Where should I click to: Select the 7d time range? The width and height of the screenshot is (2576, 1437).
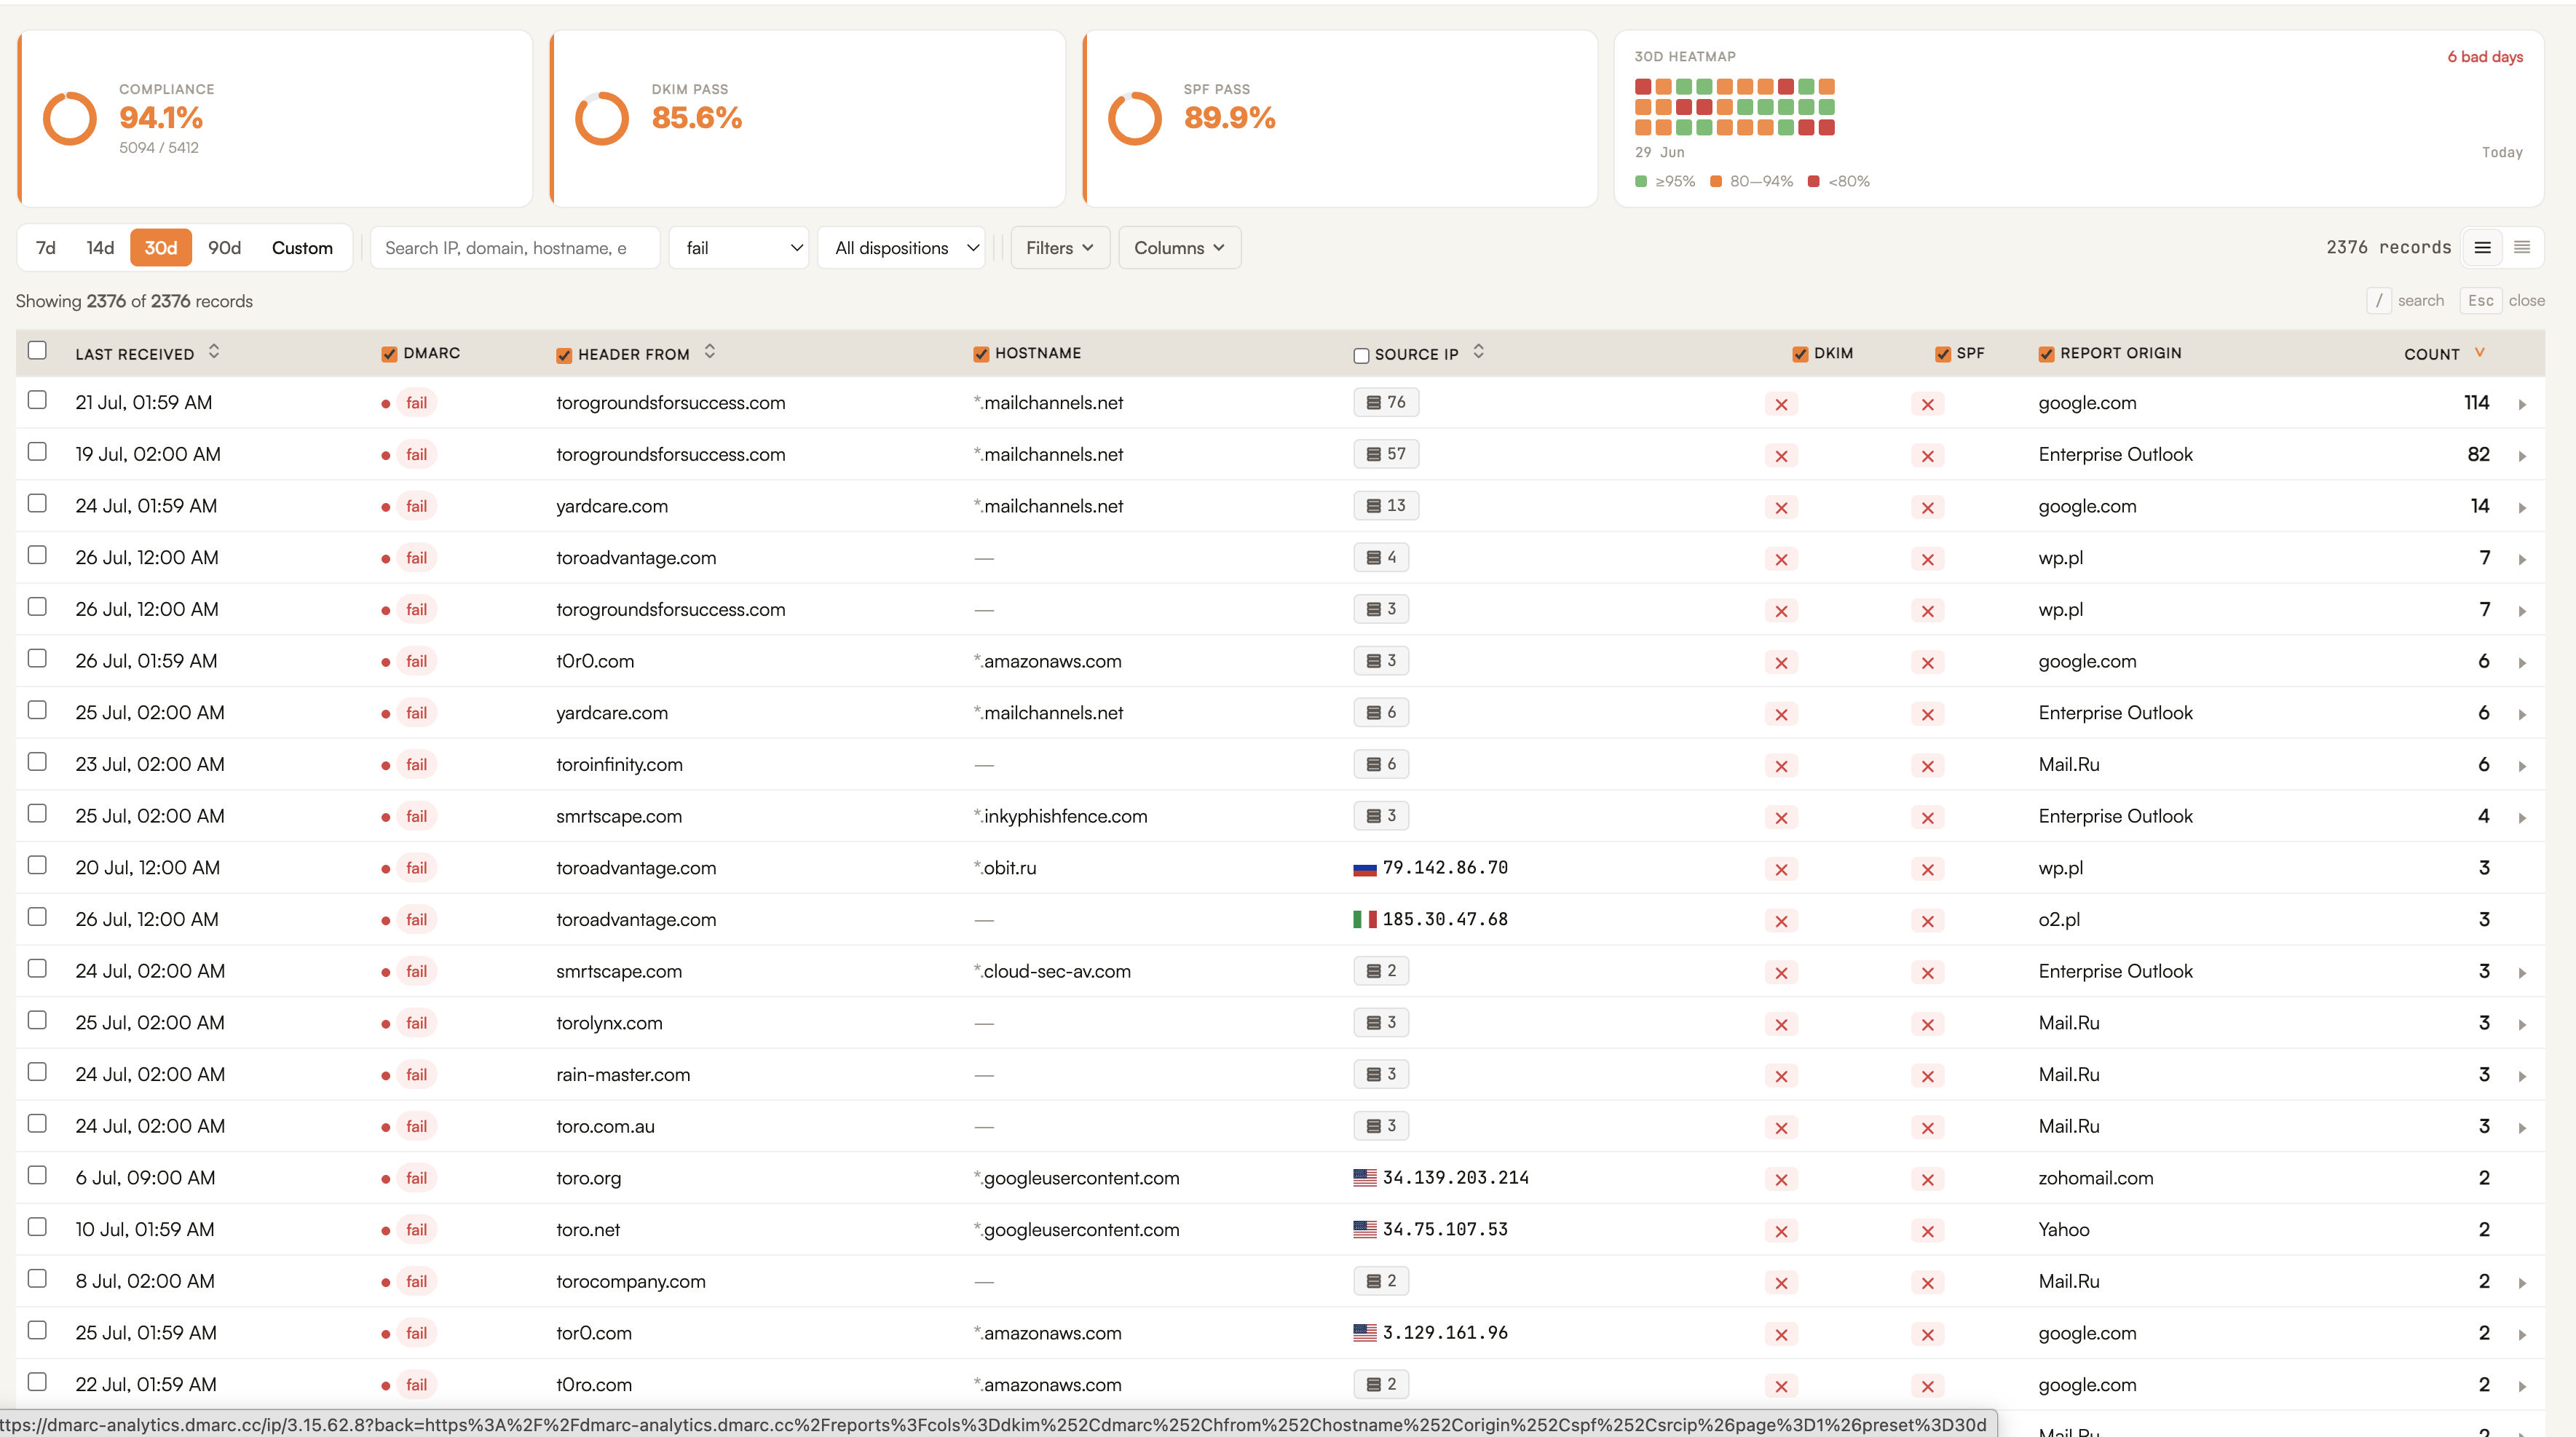(x=46, y=248)
